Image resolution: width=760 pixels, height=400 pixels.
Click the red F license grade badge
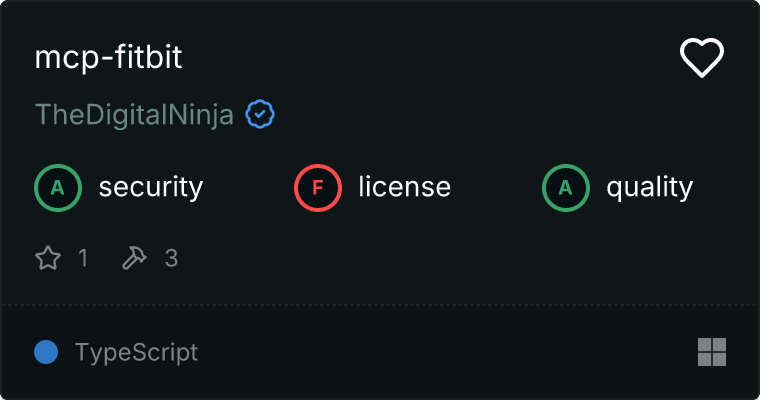[318, 187]
